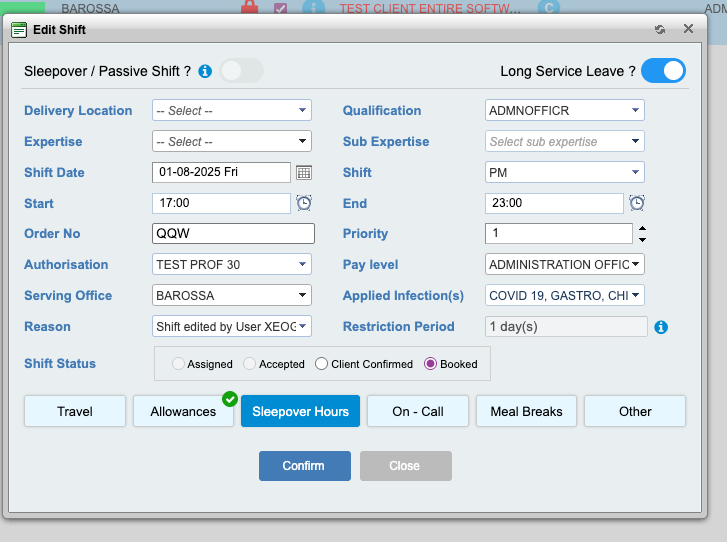Select the Client Confirmed radio button
This screenshot has height=542, width=727.
[322, 364]
